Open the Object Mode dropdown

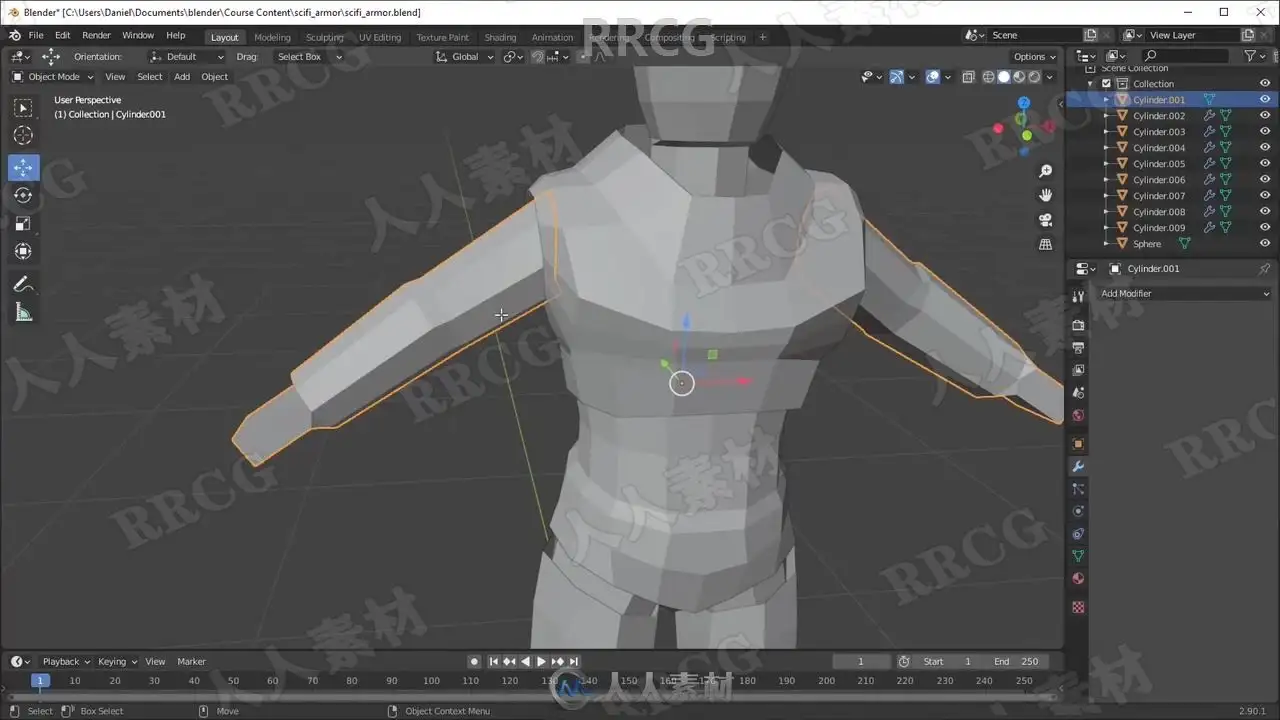[52, 77]
